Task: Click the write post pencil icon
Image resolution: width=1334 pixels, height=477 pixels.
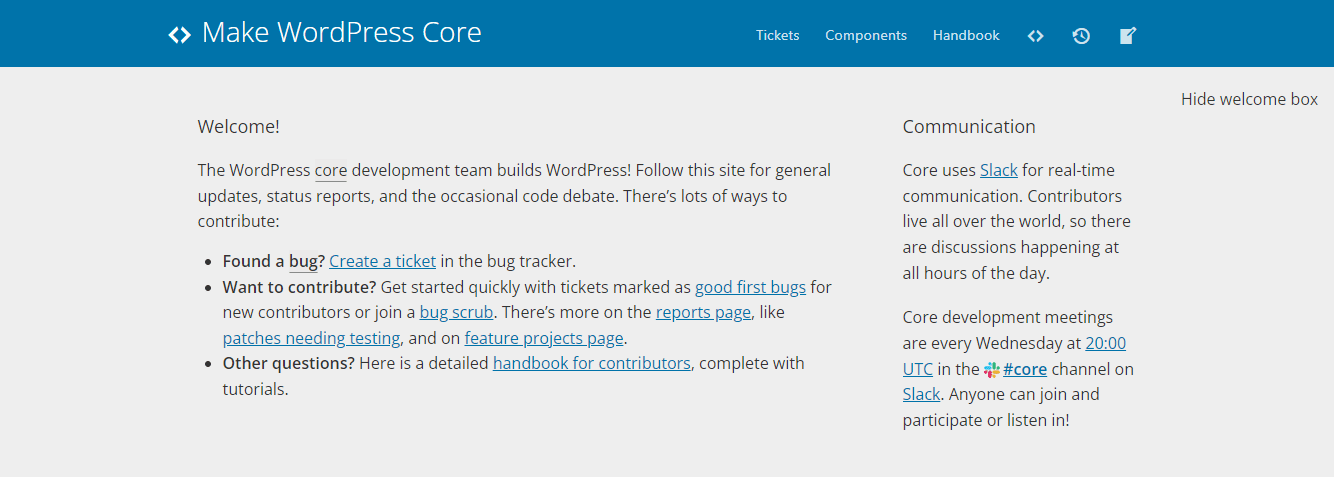Action: pos(1128,36)
